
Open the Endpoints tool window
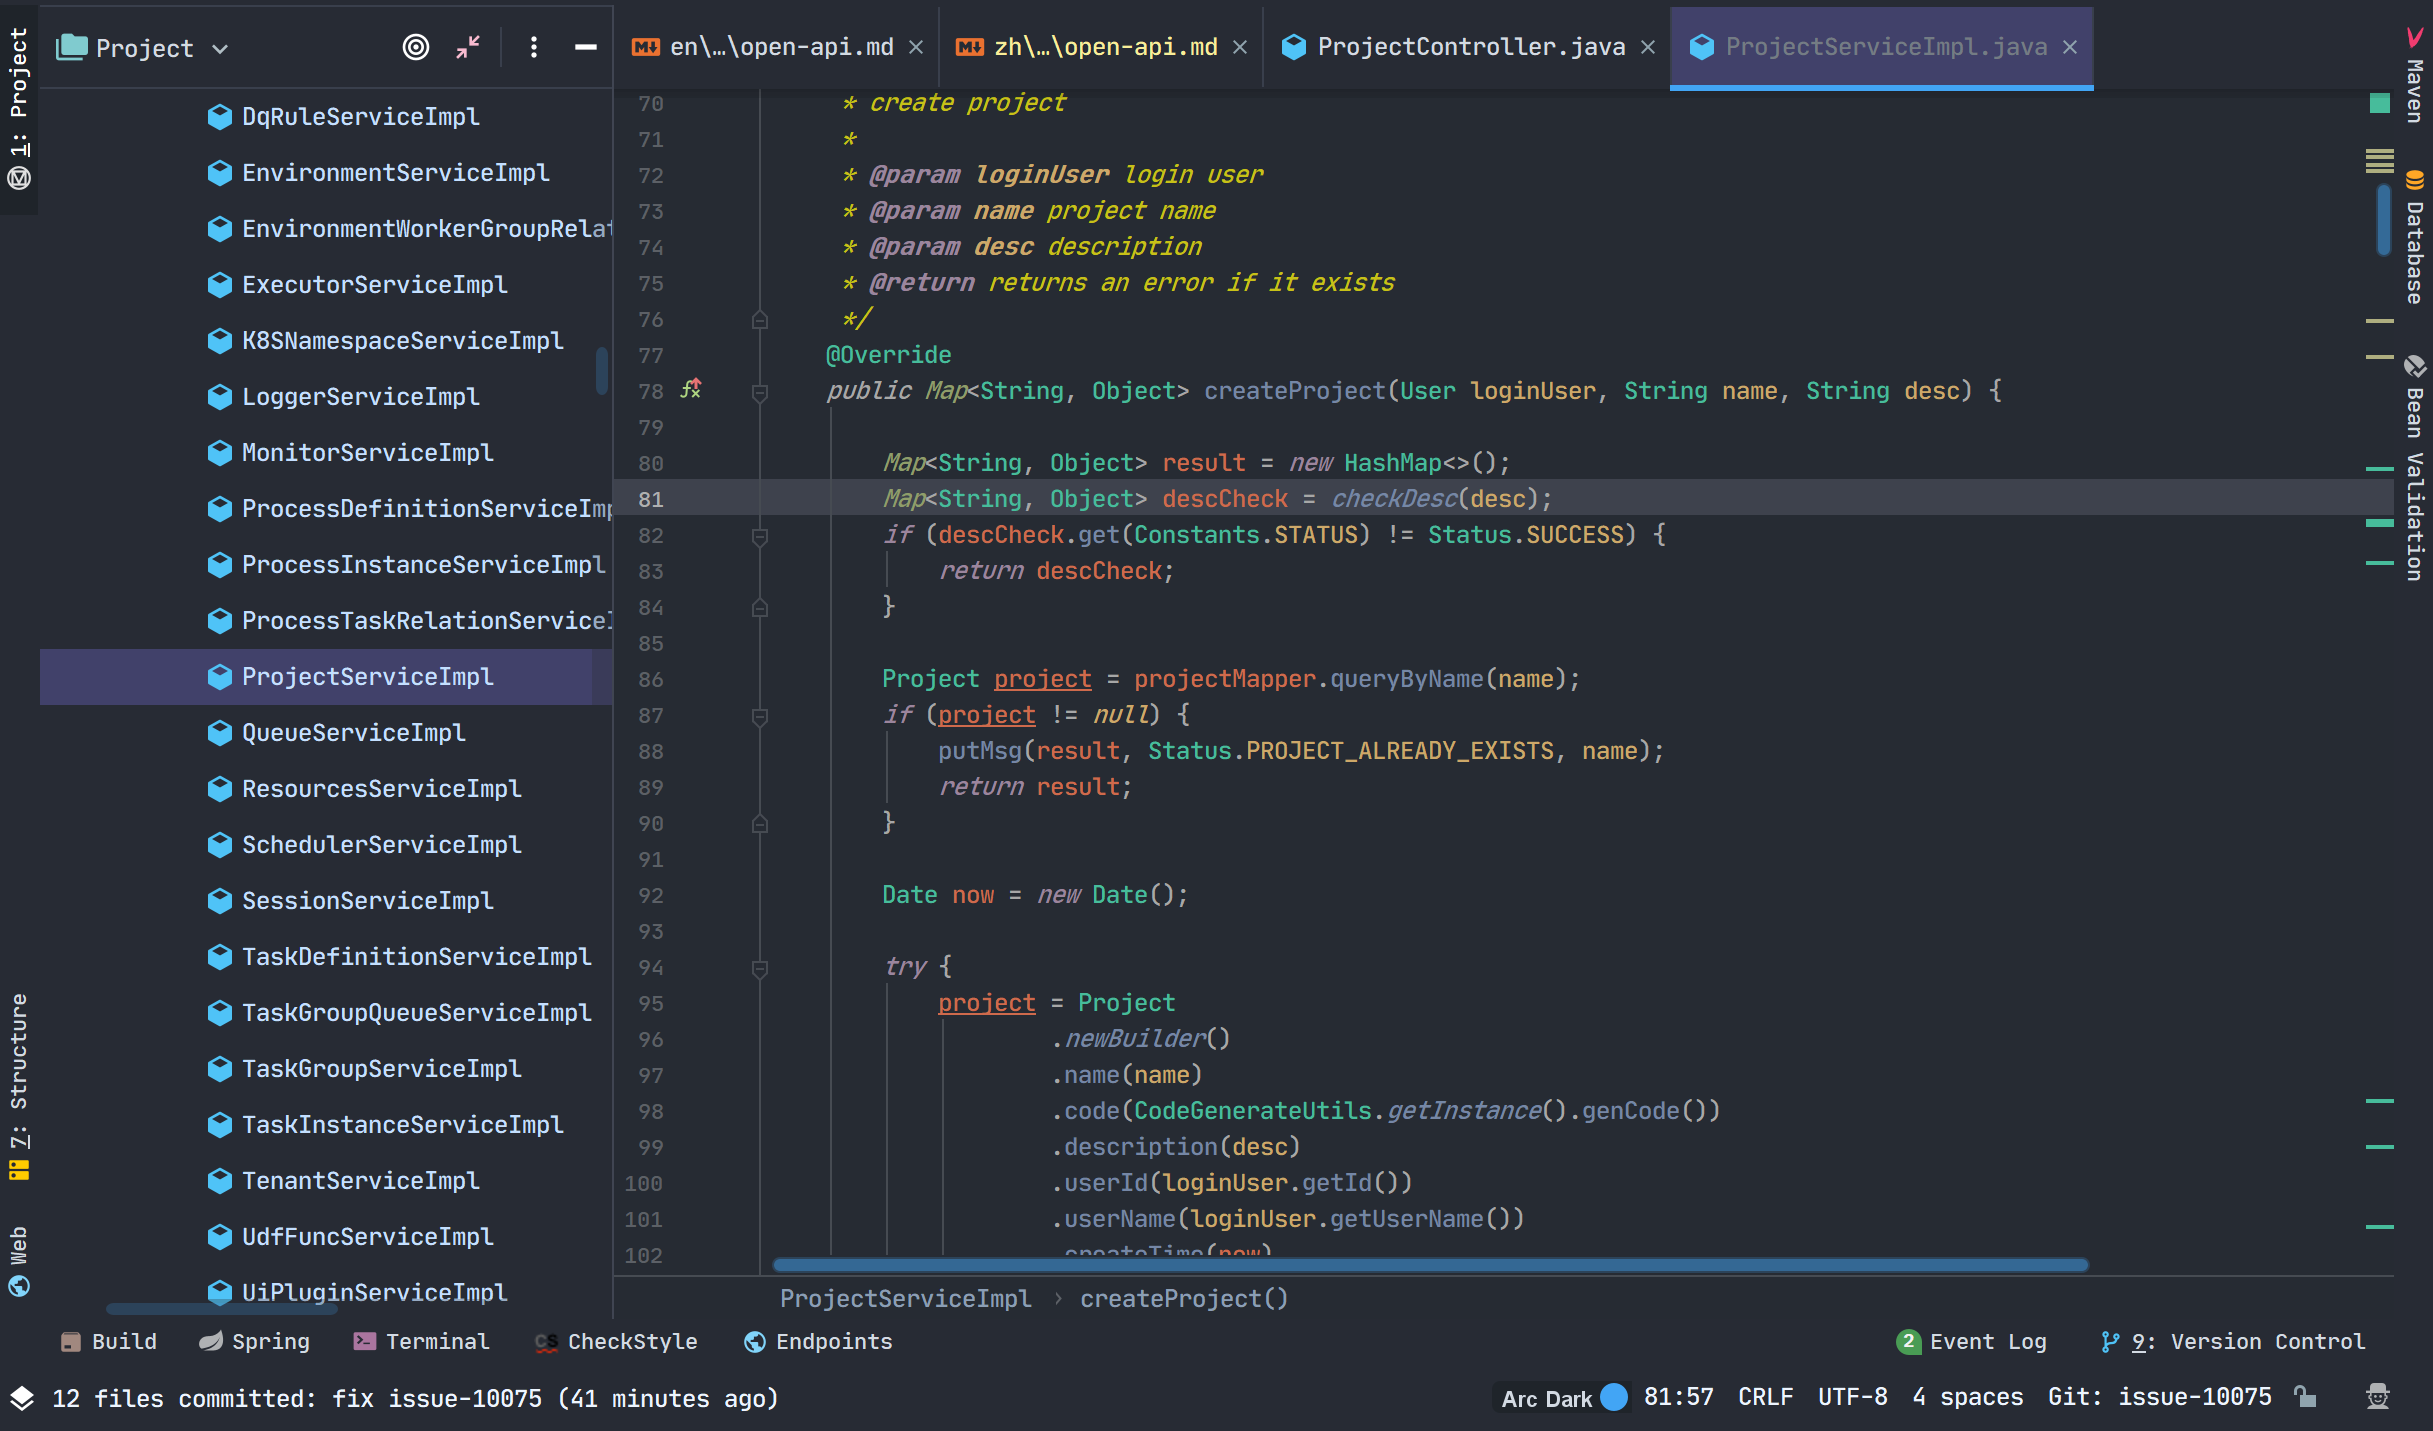[x=817, y=1341]
